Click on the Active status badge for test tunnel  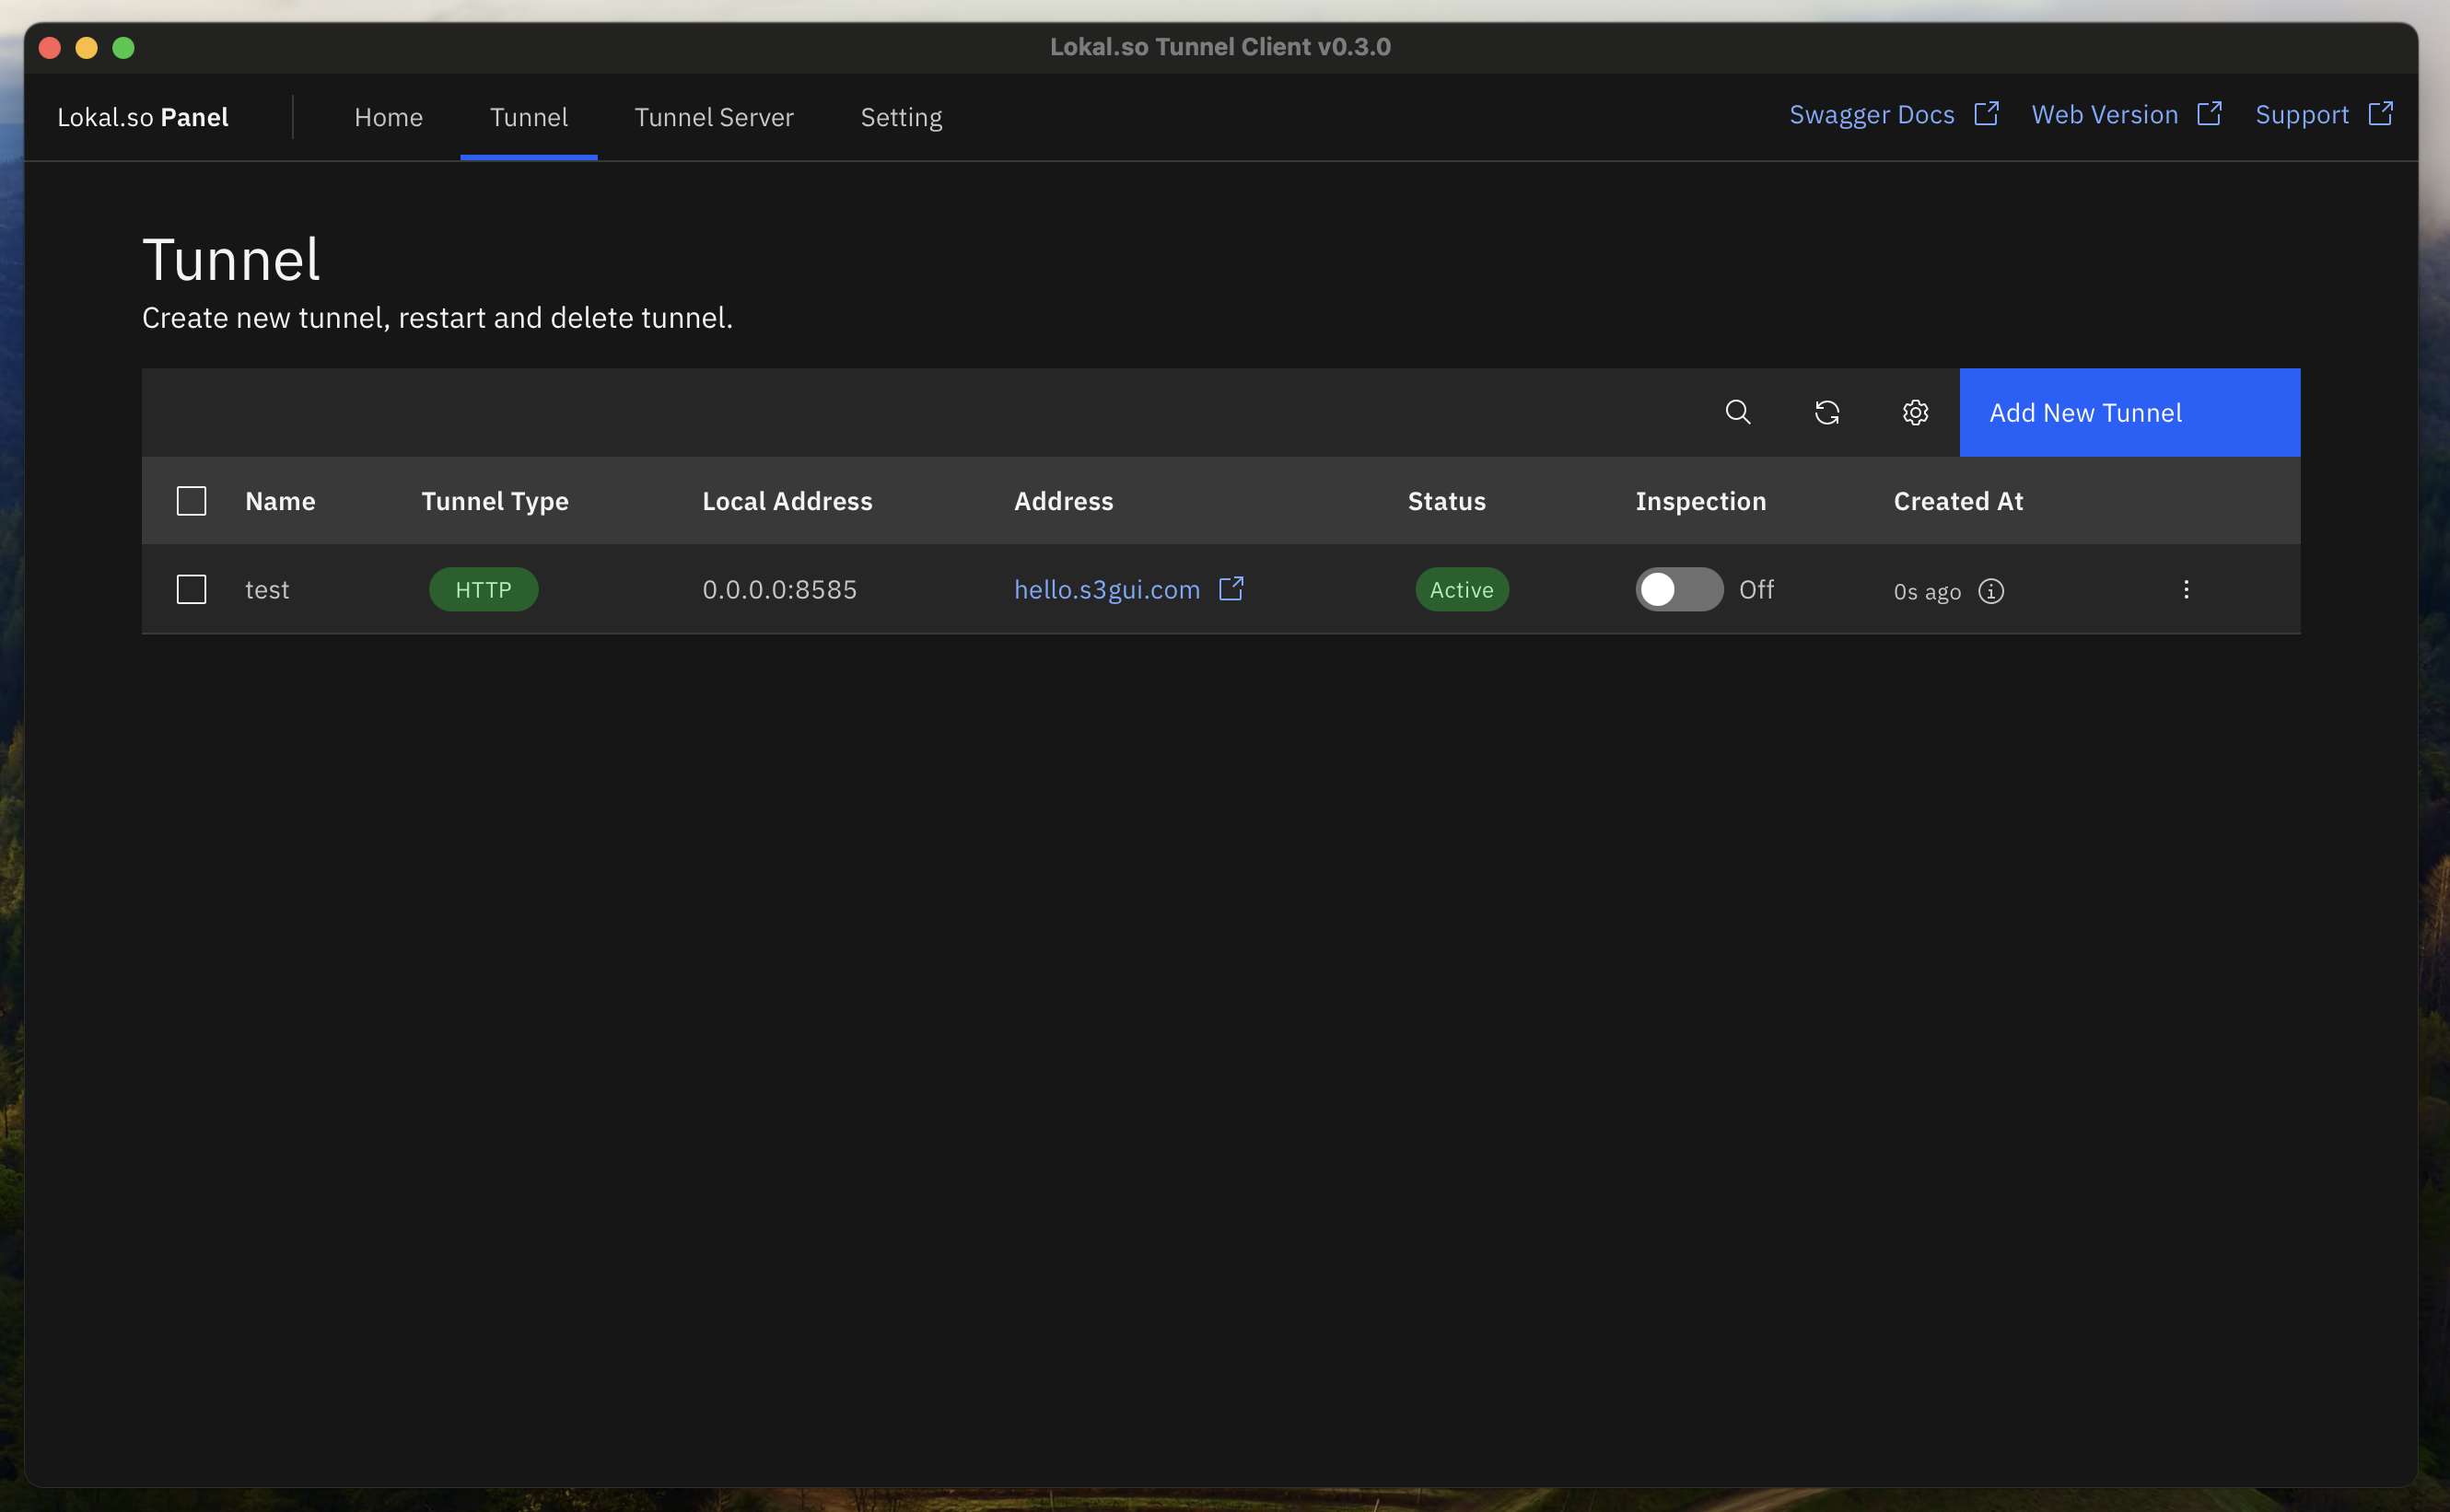click(x=1463, y=588)
